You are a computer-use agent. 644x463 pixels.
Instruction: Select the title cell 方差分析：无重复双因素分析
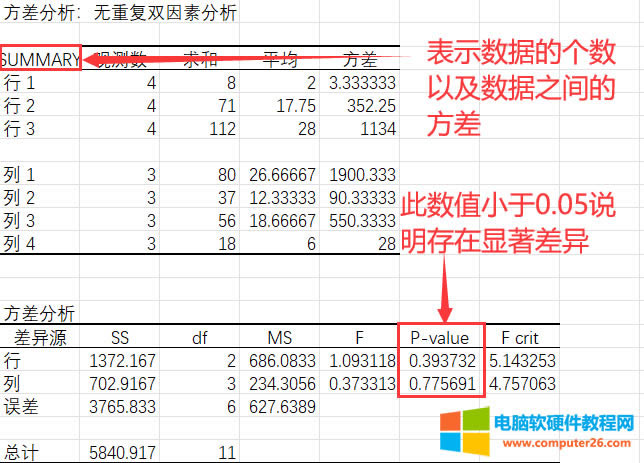(120, 12)
